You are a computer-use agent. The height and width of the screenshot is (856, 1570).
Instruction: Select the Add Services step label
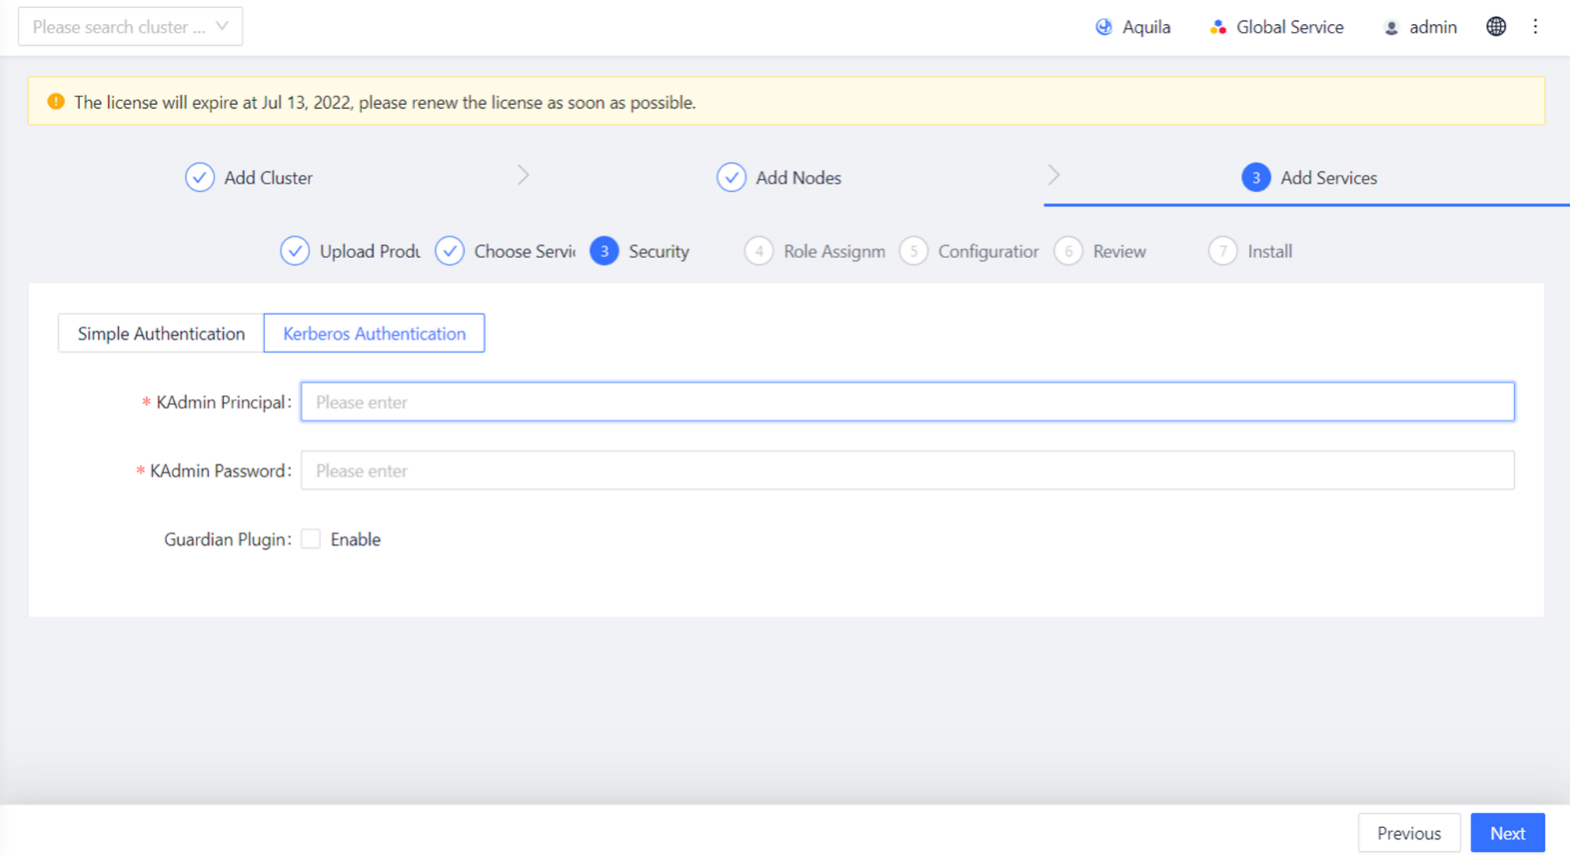[x=1329, y=177]
